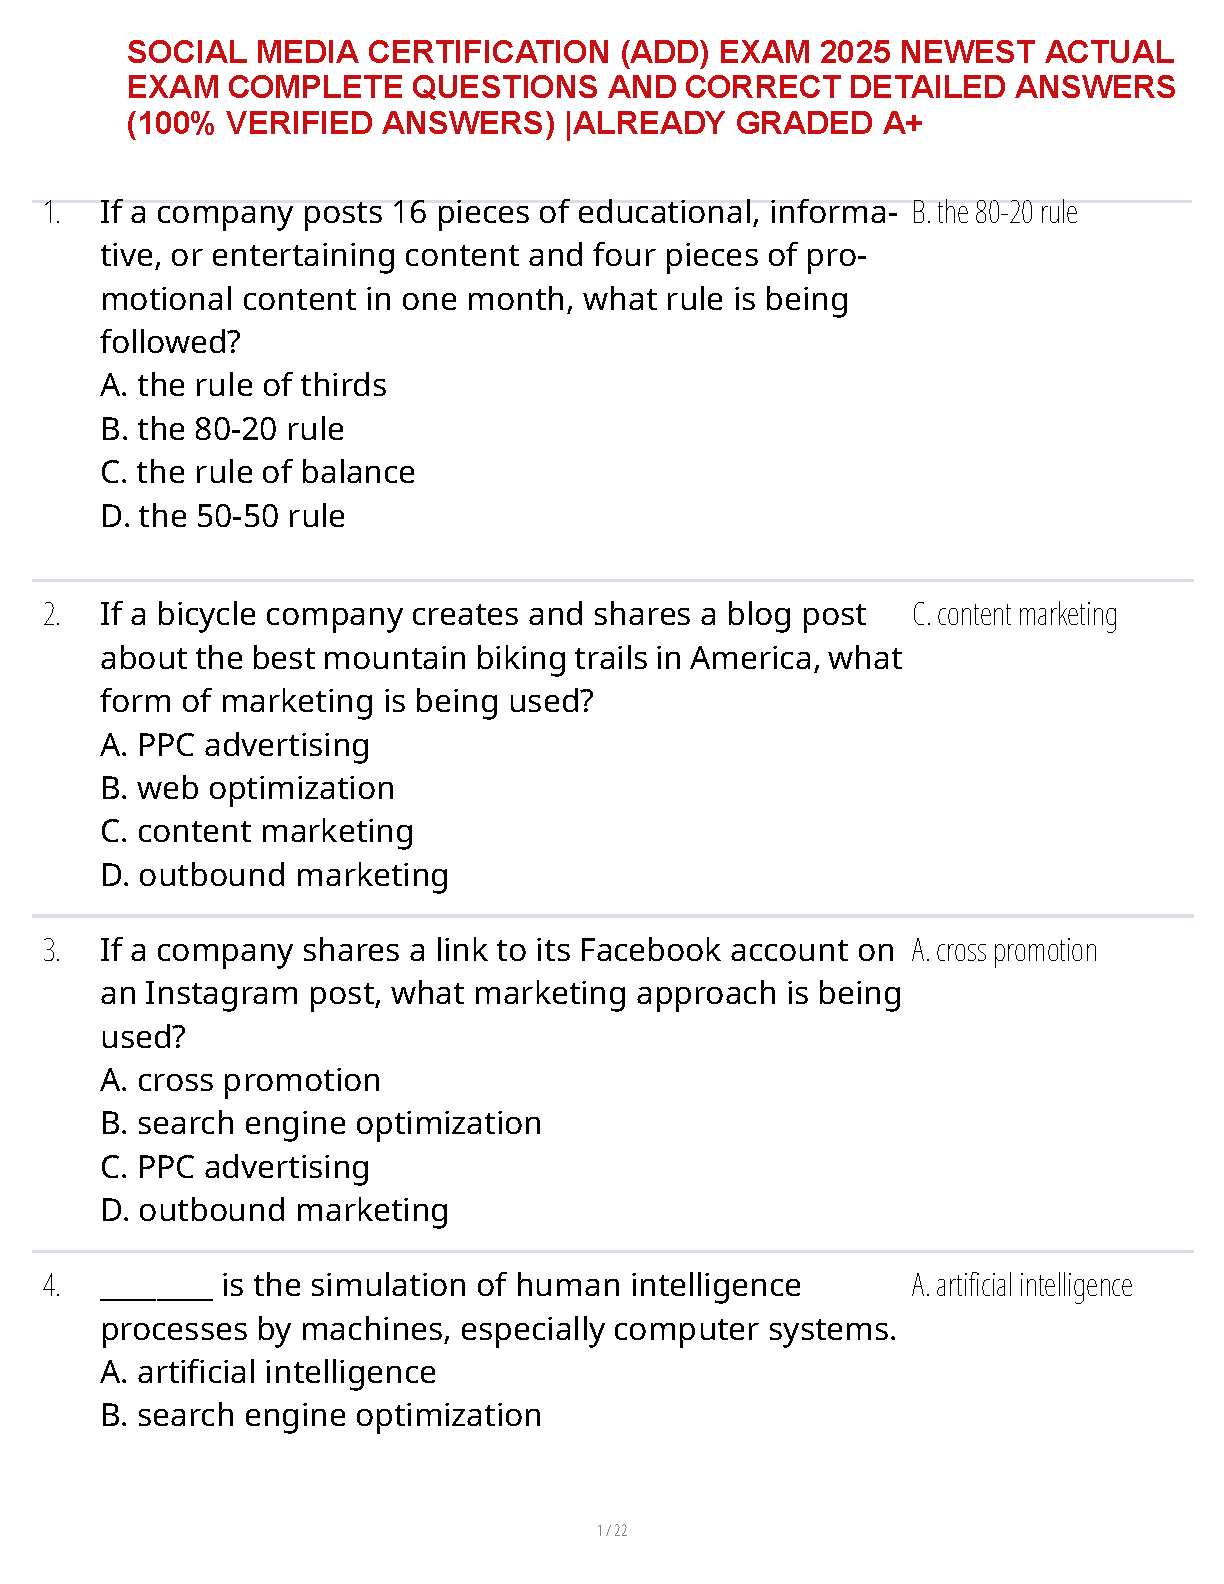Viewport: 1224px width, 1584px height.
Task: Click the right-column answer "A. cross promotion"
Action: click(x=1004, y=950)
